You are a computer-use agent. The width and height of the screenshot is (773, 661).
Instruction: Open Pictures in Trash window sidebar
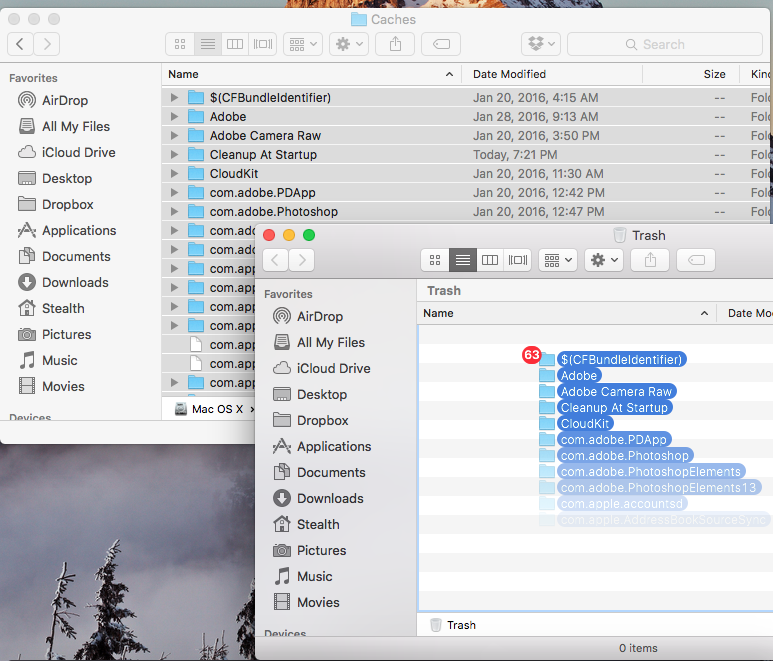point(309,551)
